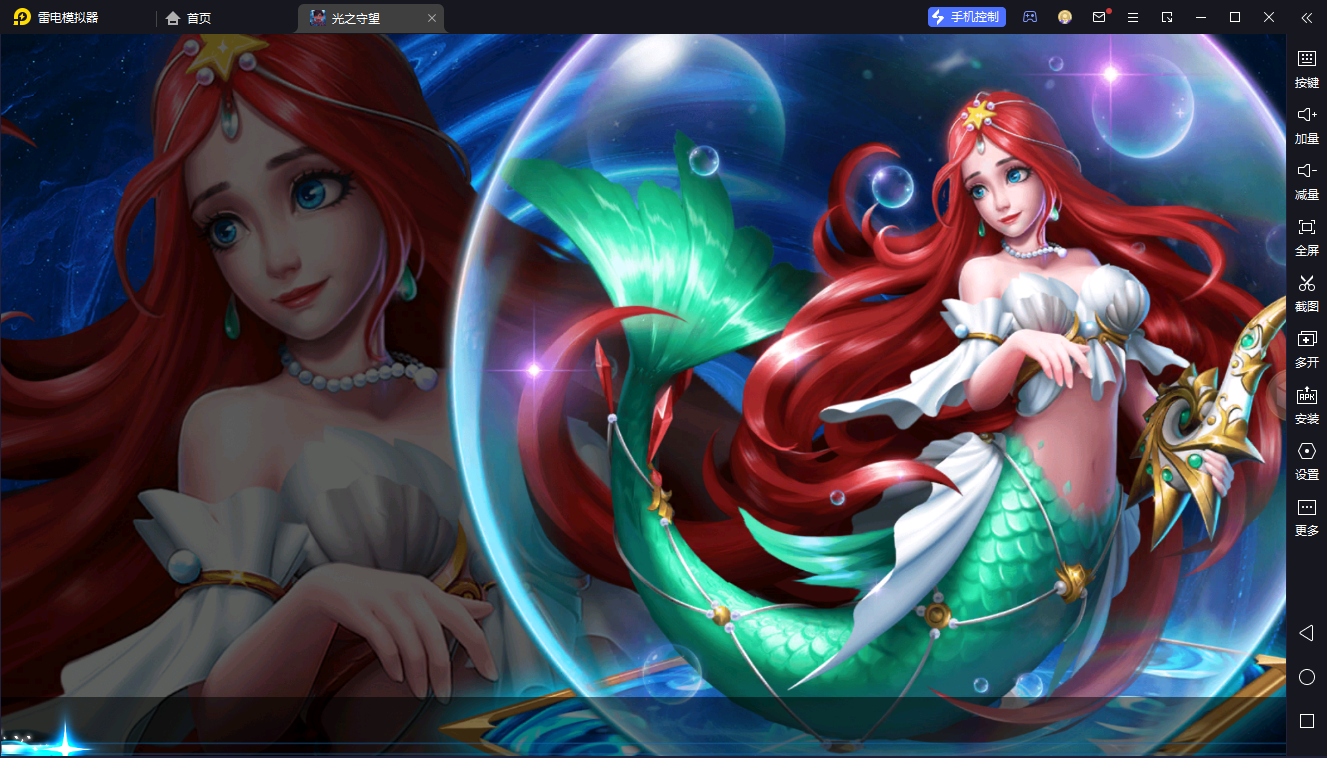1327x758 pixels.
Task: Open the gamepad controller icon
Action: (x=1029, y=17)
